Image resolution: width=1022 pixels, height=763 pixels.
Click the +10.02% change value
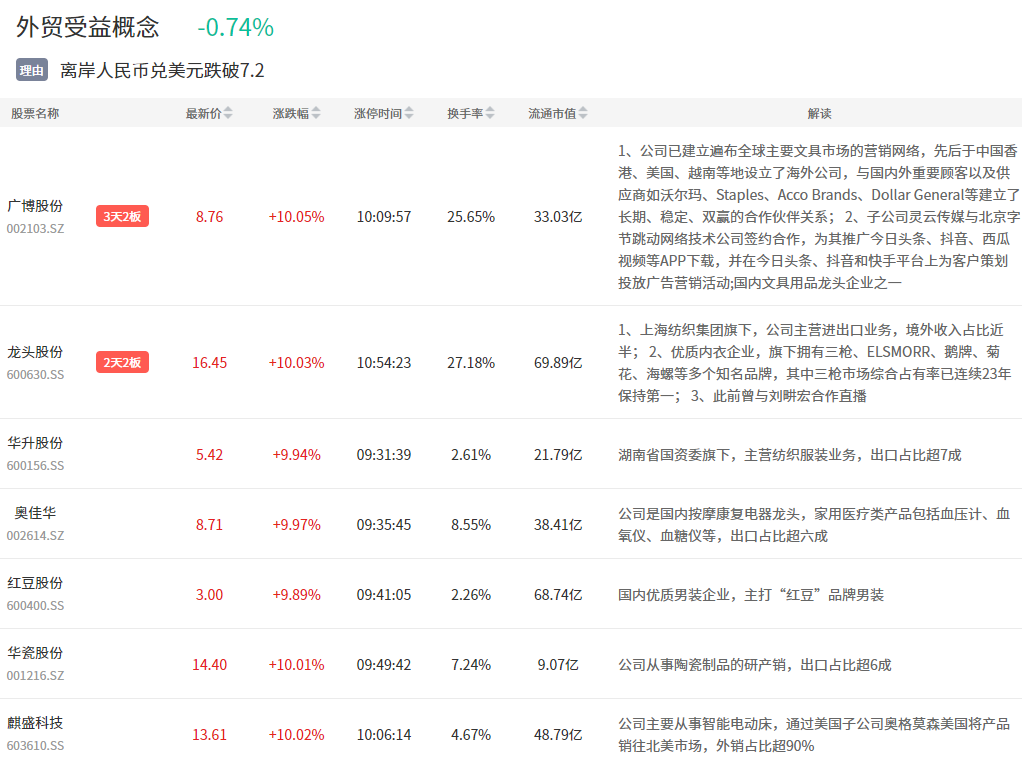(297, 735)
